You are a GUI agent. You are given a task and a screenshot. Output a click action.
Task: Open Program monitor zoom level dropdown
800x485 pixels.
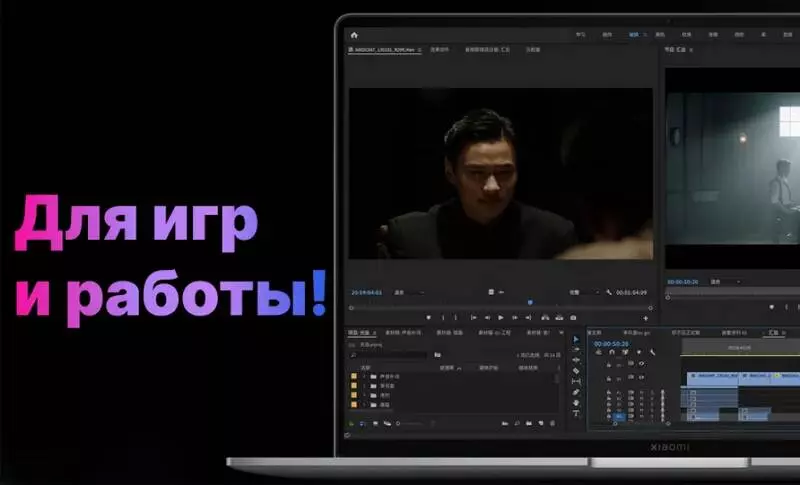(725, 282)
